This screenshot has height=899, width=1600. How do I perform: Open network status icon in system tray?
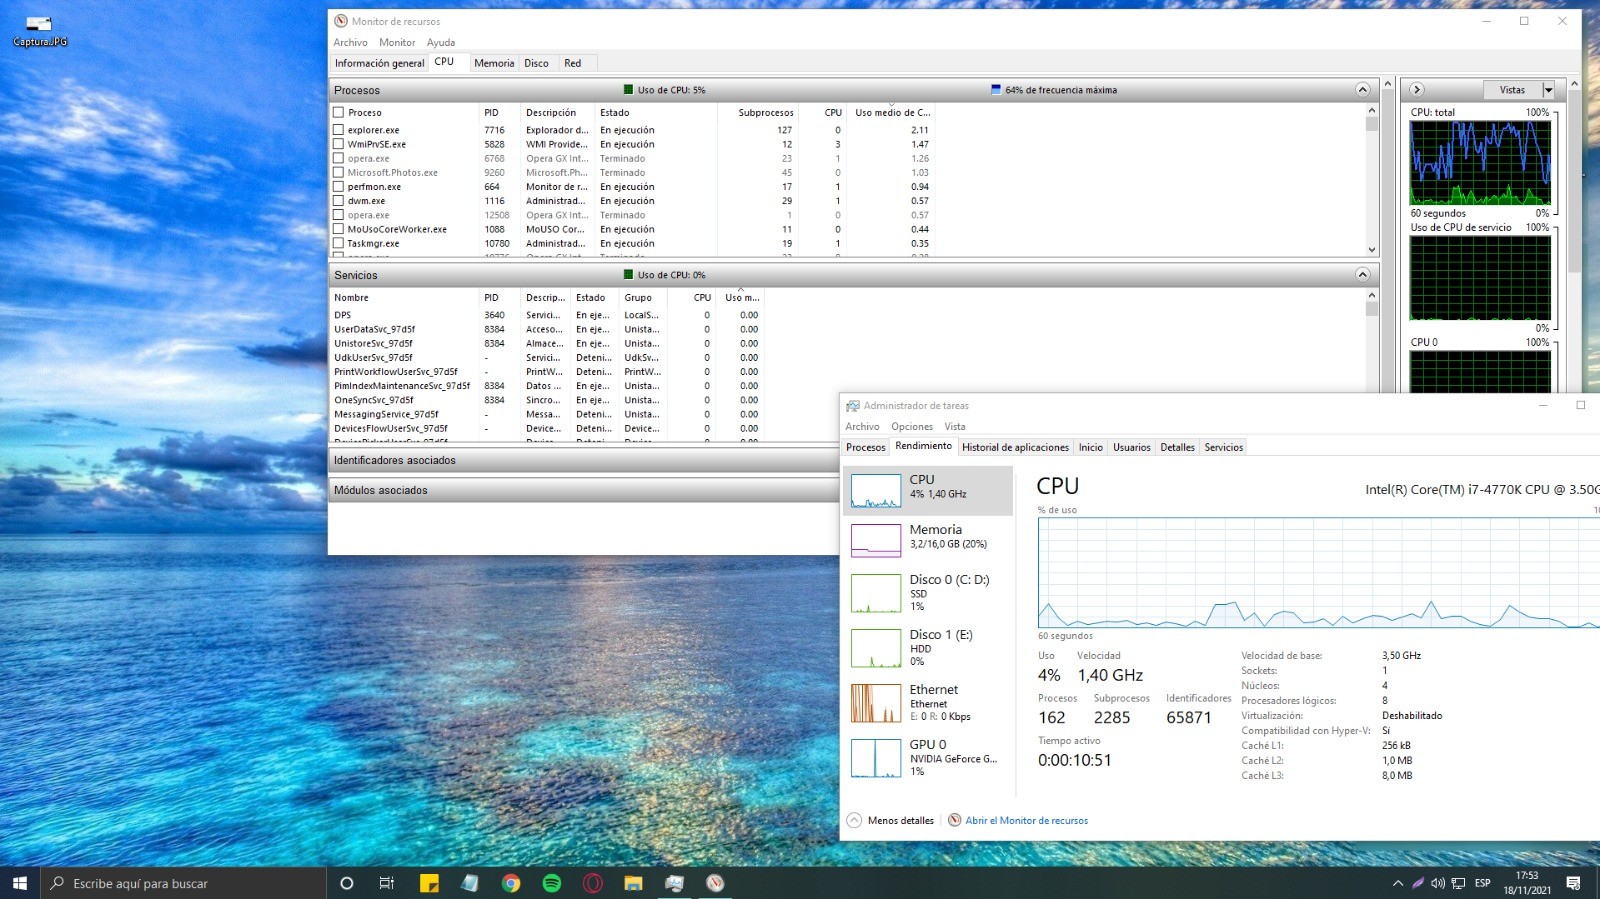tap(1458, 883)
